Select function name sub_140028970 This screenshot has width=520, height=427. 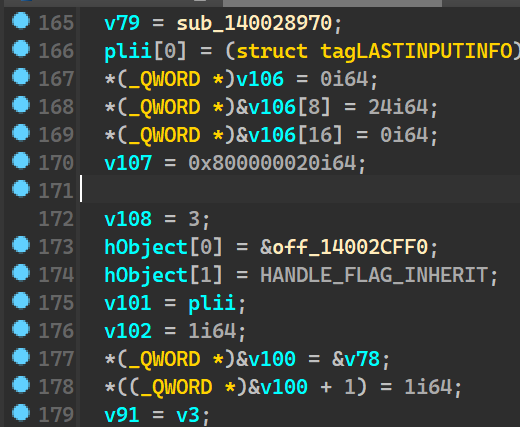coord(255,23)
